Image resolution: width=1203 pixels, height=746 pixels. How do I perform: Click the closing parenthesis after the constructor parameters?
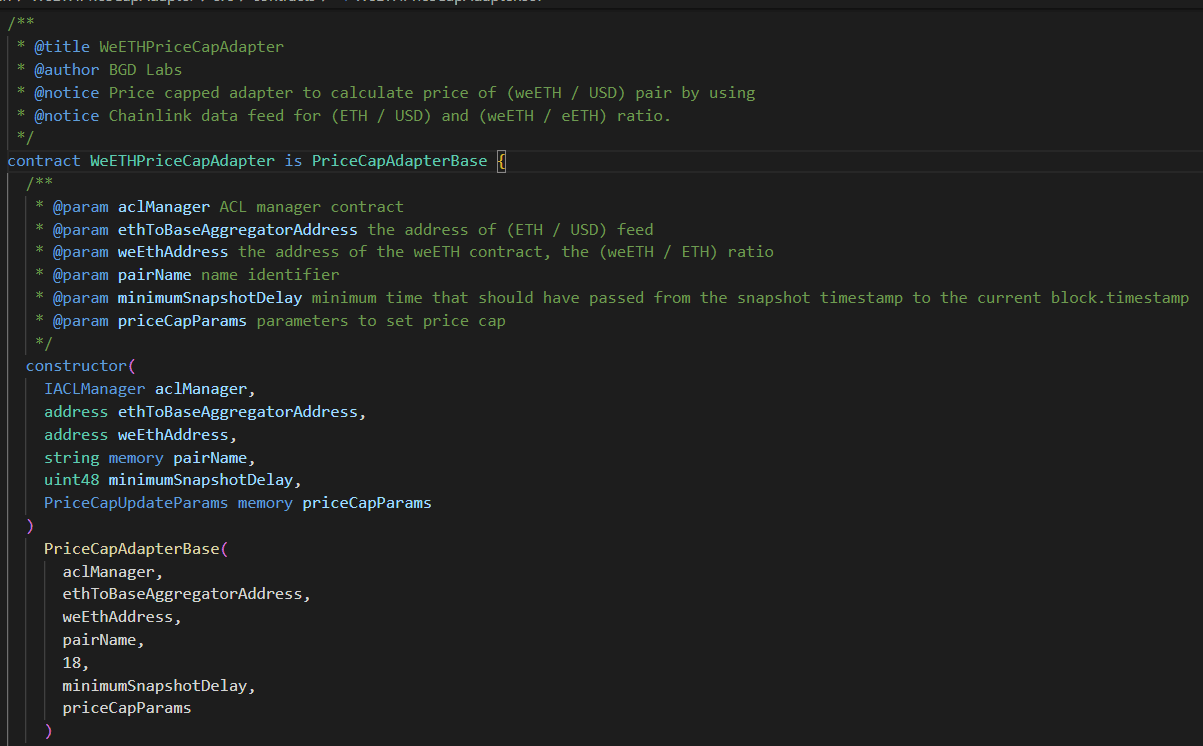coord(30,526)
